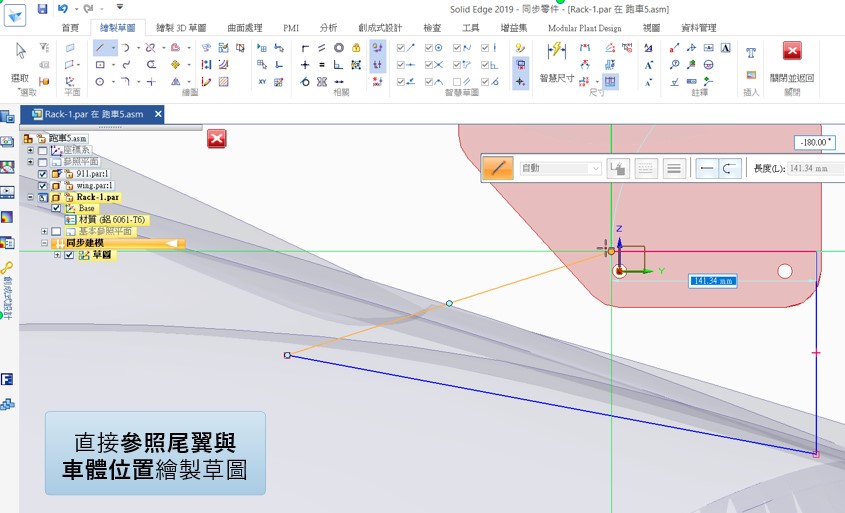
Task: Enable the unchecked parallel IntelliSketch checkbox
Action: click(x=457, y=82)
